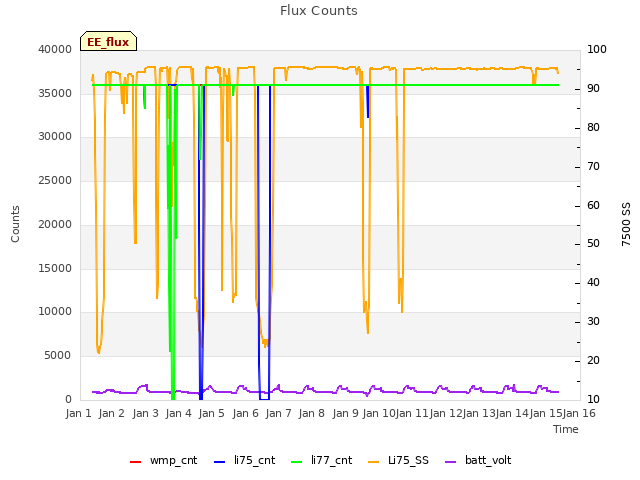The image size is (640, 480).
Task: Toggle the li77_cnt legend entry
Action: 322,460
